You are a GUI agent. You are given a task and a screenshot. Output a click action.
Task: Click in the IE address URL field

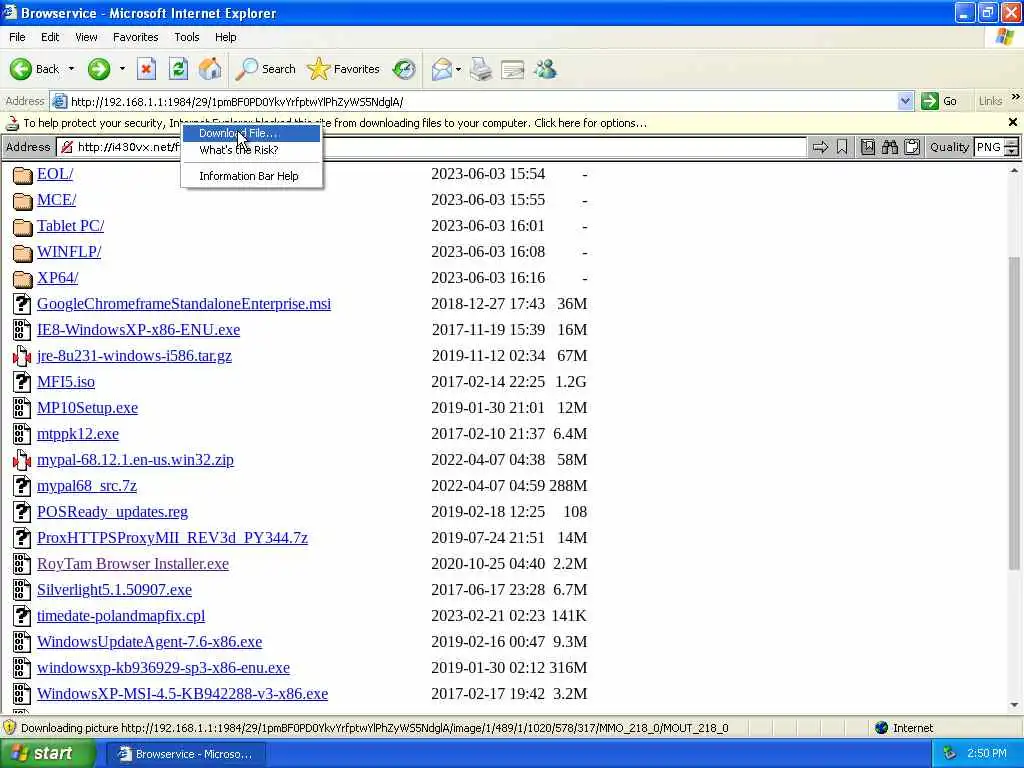tap(483, 102)
